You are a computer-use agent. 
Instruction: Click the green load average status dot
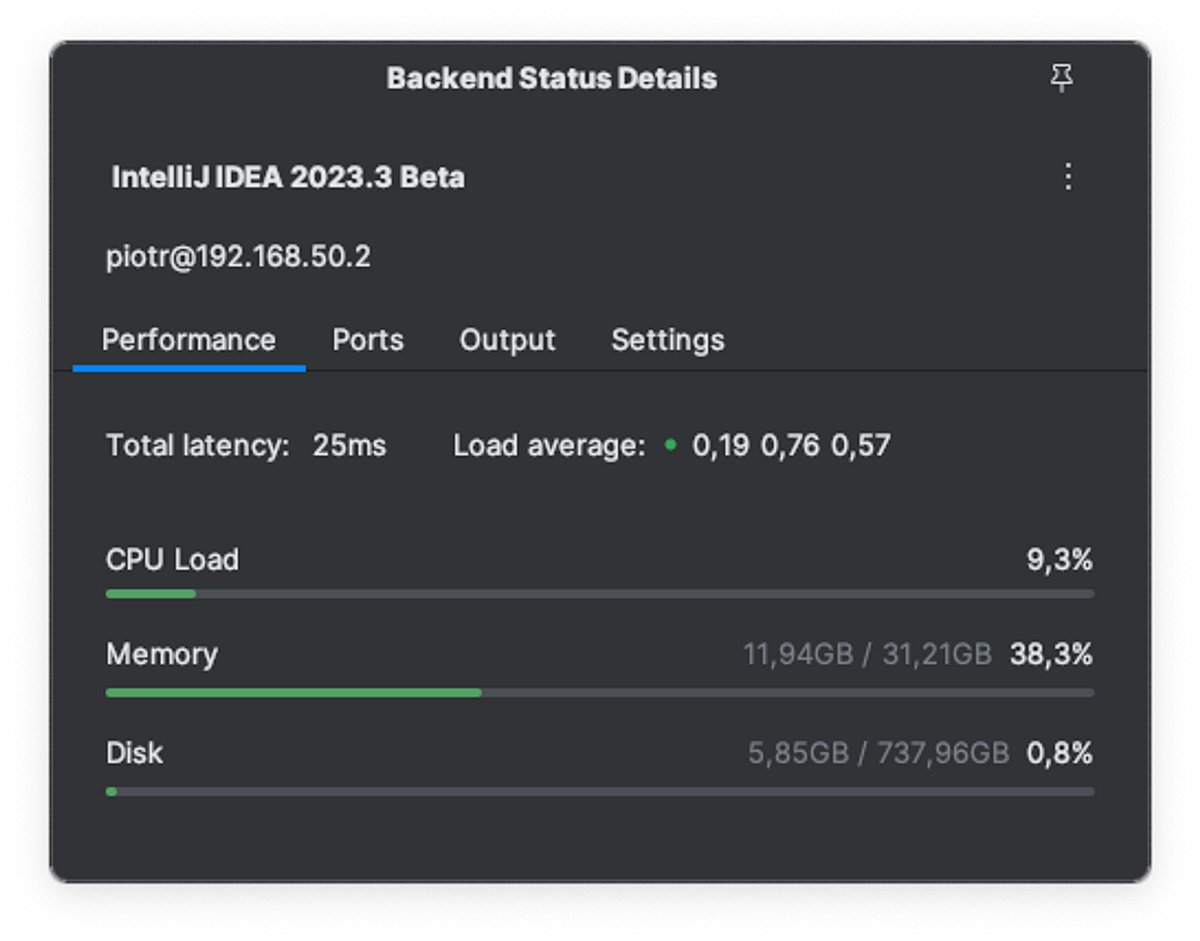coord(670,444)
